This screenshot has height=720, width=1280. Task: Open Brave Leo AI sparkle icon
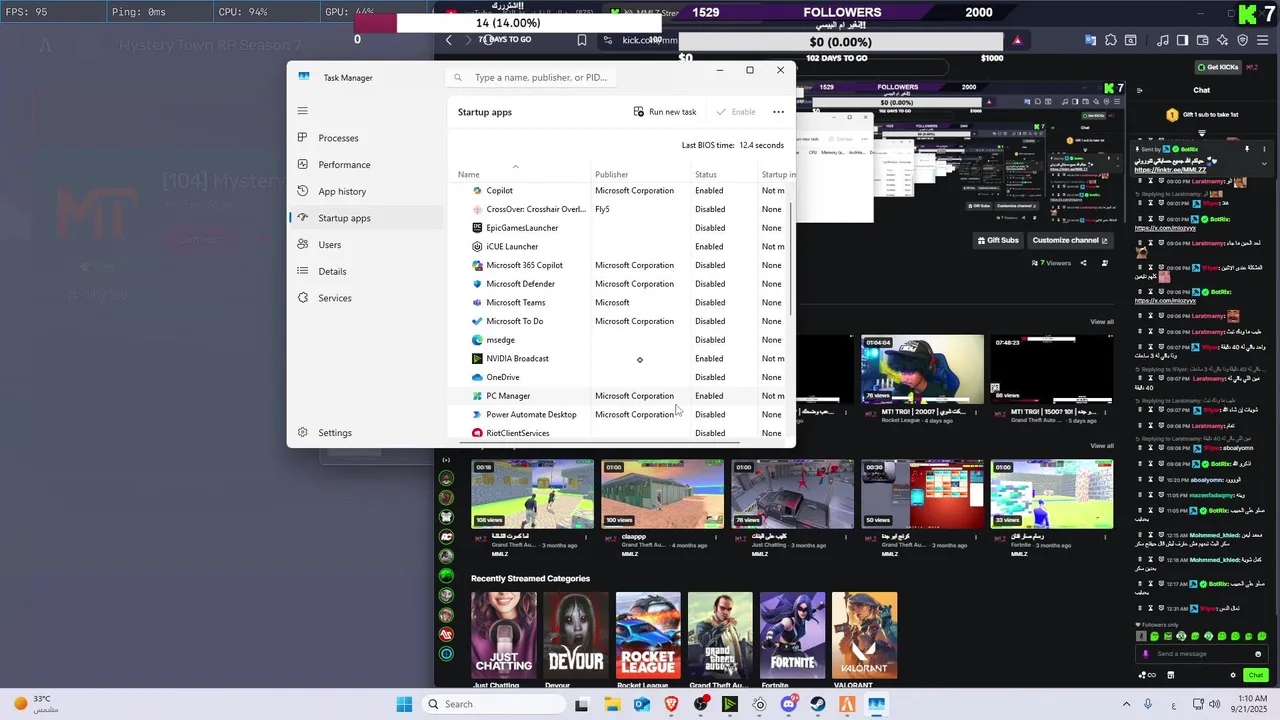1223,40
